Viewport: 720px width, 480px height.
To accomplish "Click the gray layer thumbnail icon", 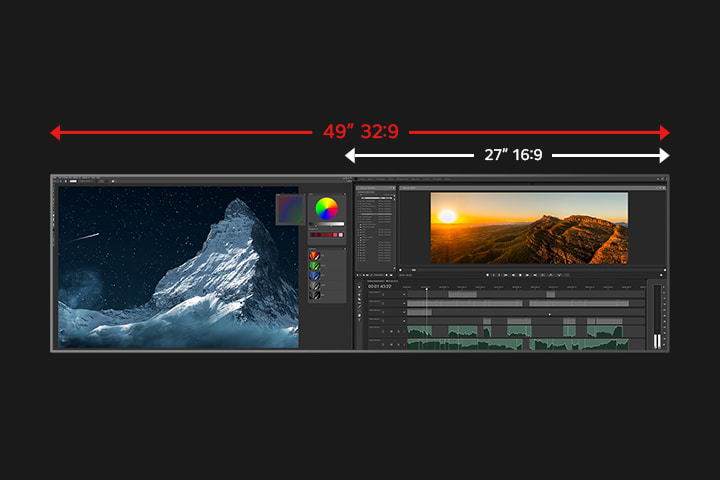I will (314, 286).
